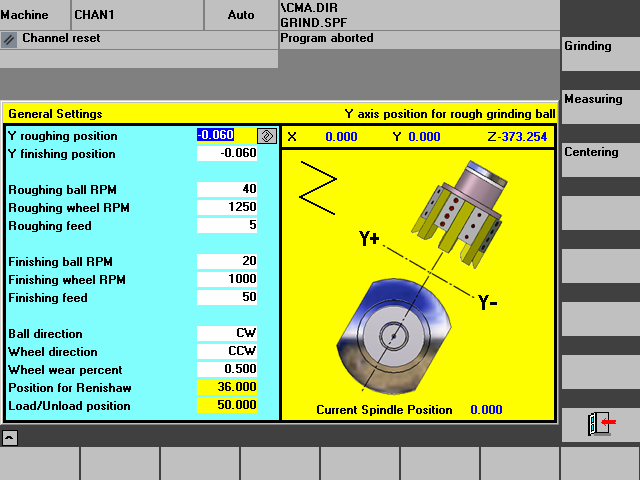Click the Y axis value in position bar

[424, 137]
